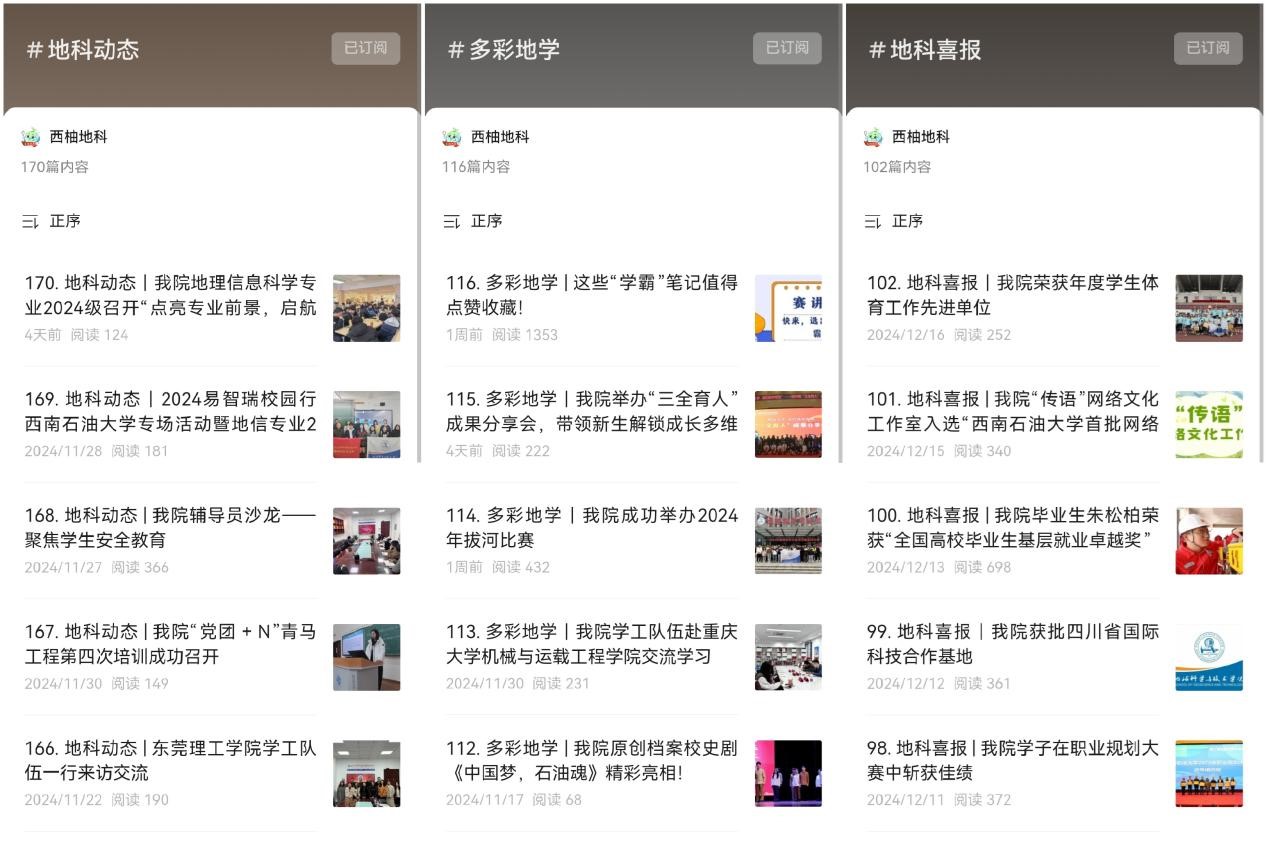Viewport: 1267px width, 843px height.
Task: Click the 西柚地科 avatar in 地科喜报 panel
Action: coord(873,137)
